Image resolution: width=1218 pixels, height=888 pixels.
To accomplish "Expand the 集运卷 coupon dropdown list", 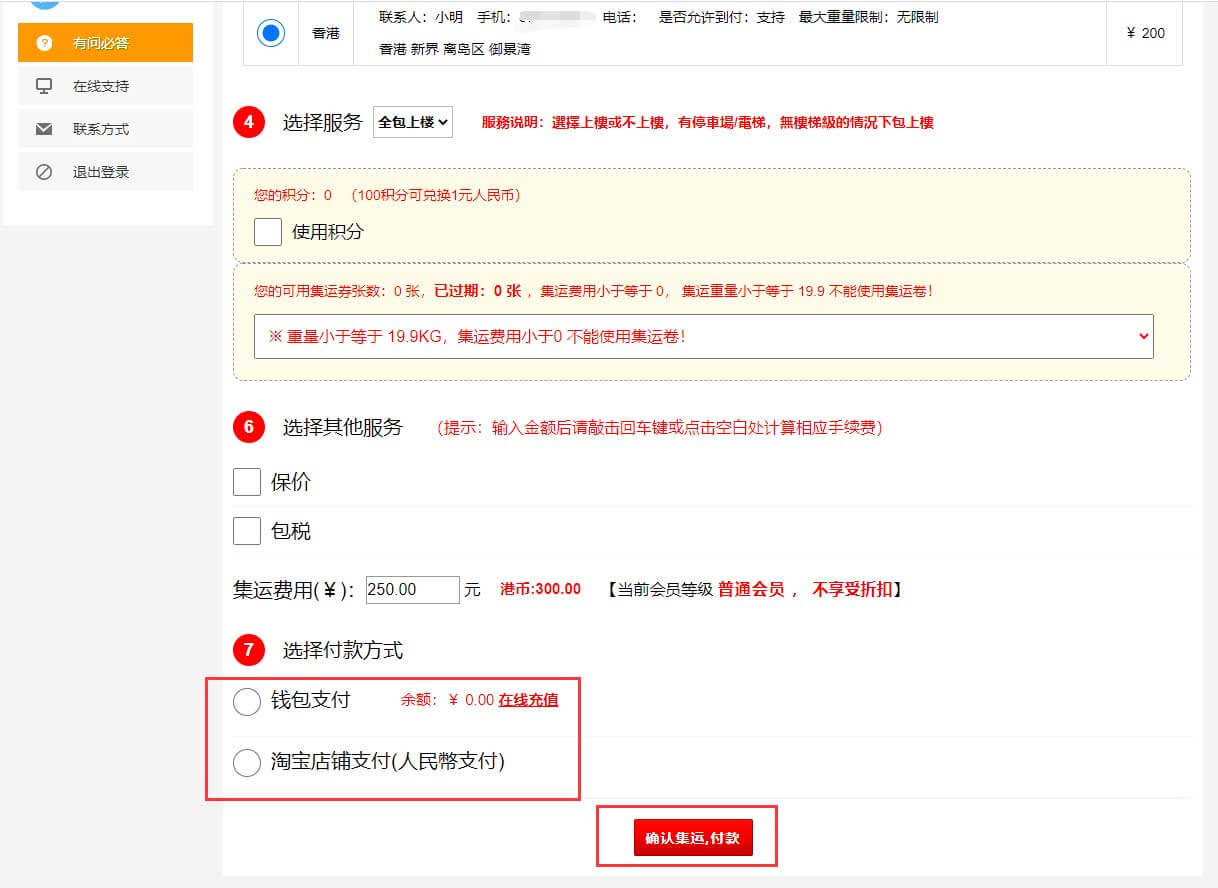I will (x=703, y=337).
